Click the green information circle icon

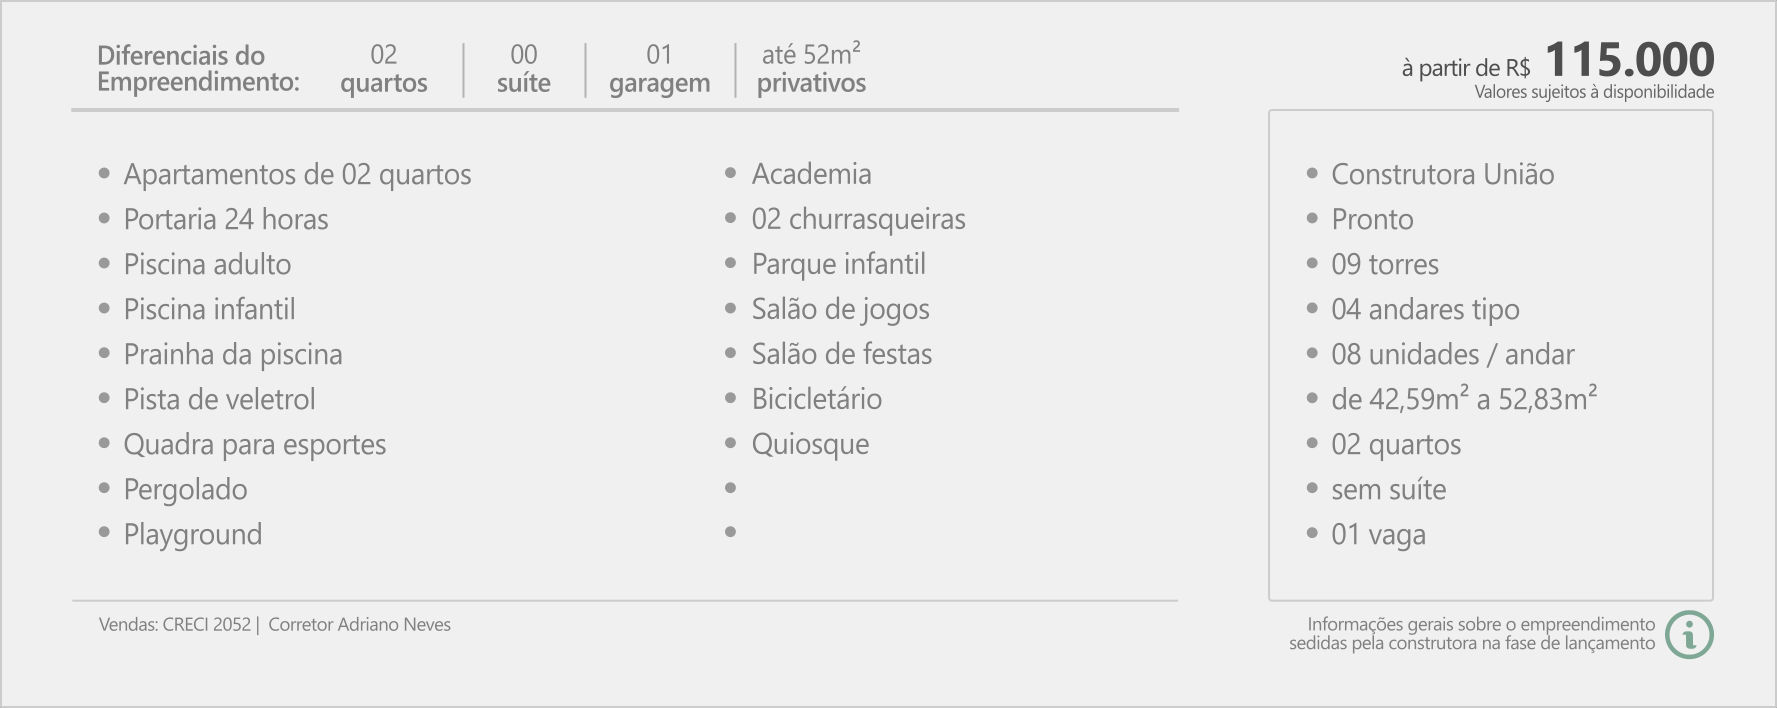pos(1689,634)
